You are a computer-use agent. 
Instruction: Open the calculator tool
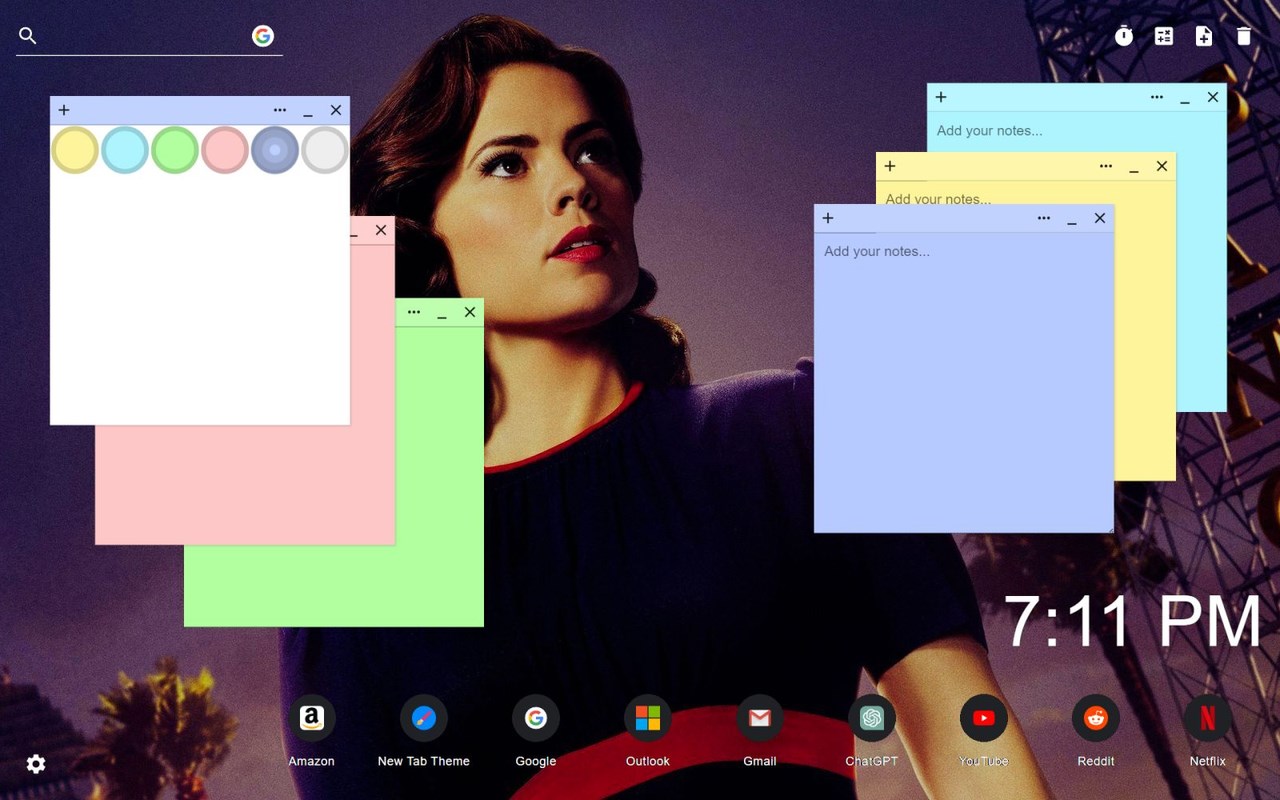point(1164,36)
